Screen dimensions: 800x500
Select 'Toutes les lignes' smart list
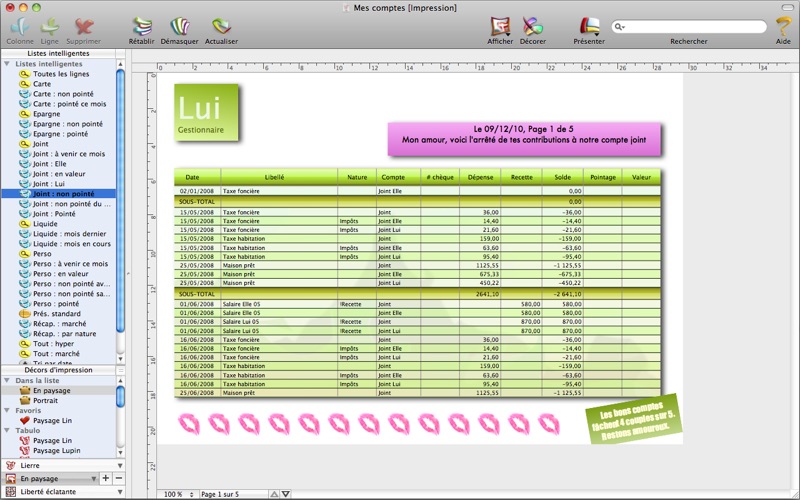click(61, 74)
